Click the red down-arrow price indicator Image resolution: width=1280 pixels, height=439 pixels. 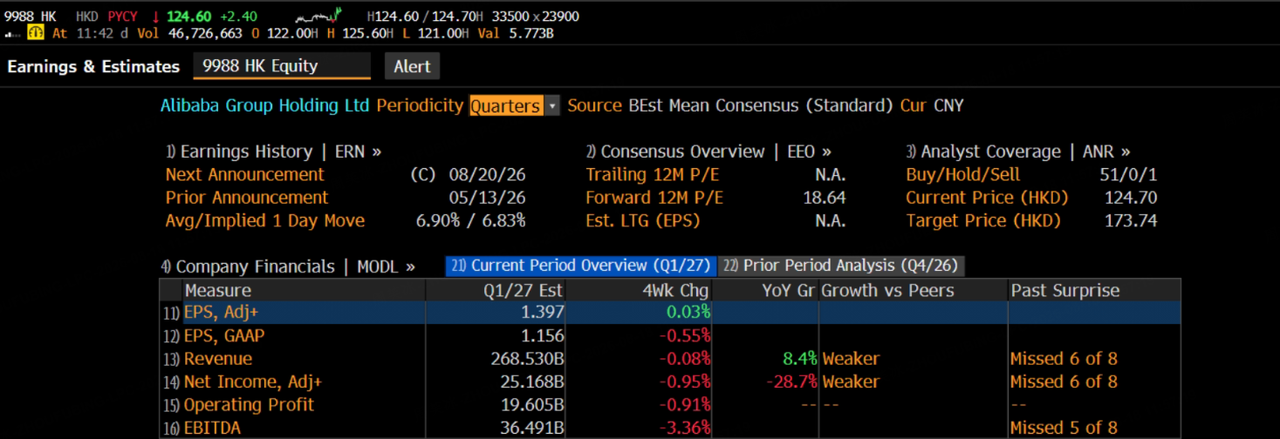coord(156,16)
